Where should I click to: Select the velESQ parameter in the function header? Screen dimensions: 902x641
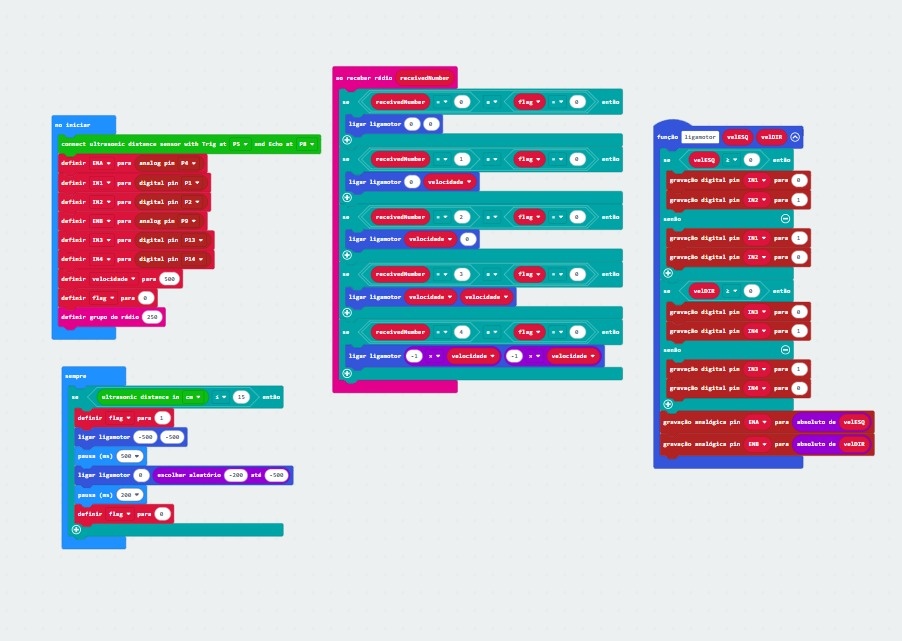tap(737, 137)
